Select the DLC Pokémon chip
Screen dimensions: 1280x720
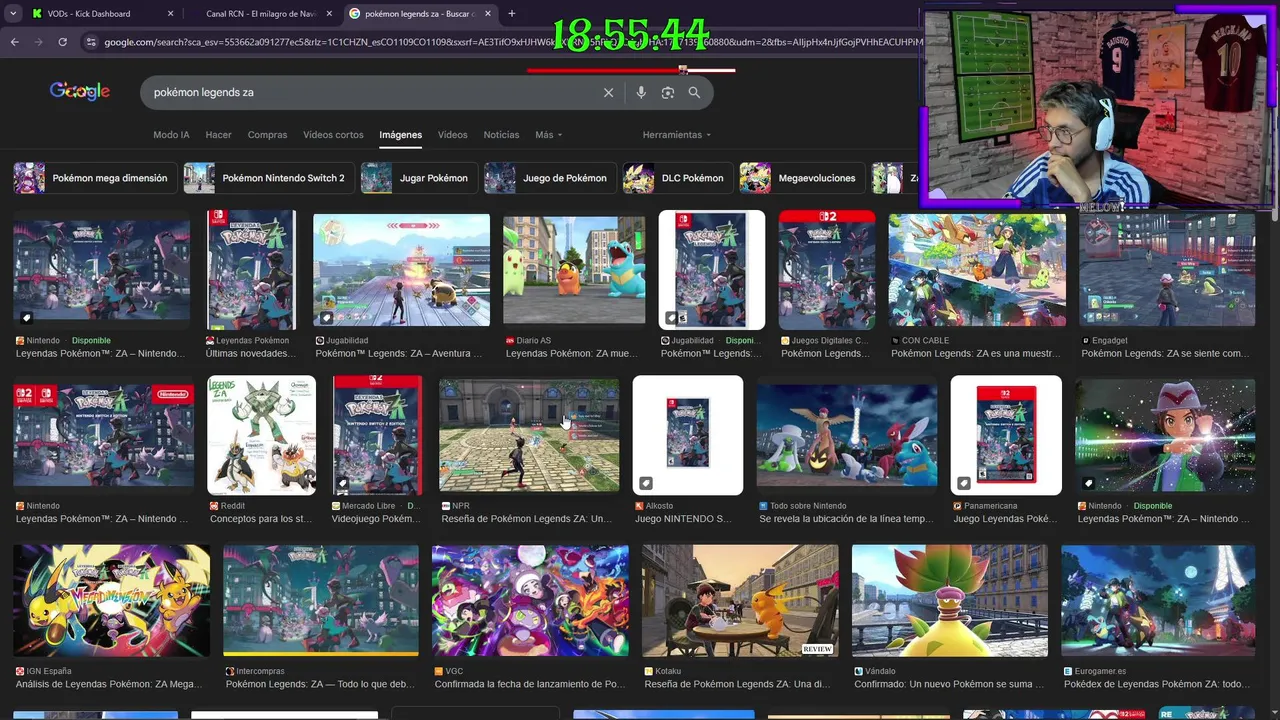coord(677,178)
